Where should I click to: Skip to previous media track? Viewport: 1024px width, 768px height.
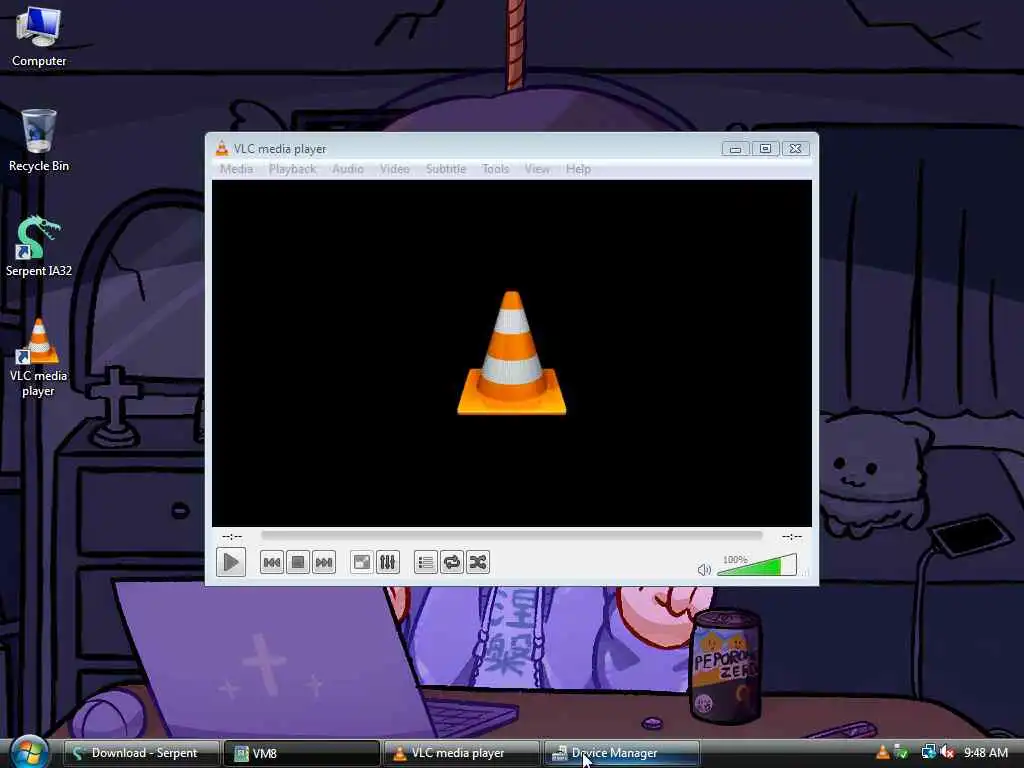[x=272, y=562]
